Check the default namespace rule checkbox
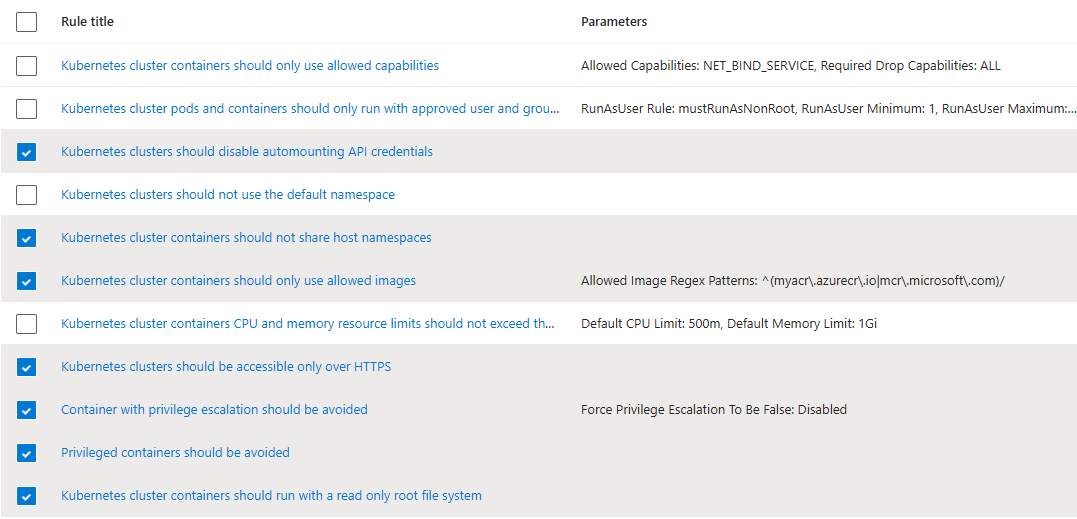Screen dimensions: 1077x519 pos(26,195)
